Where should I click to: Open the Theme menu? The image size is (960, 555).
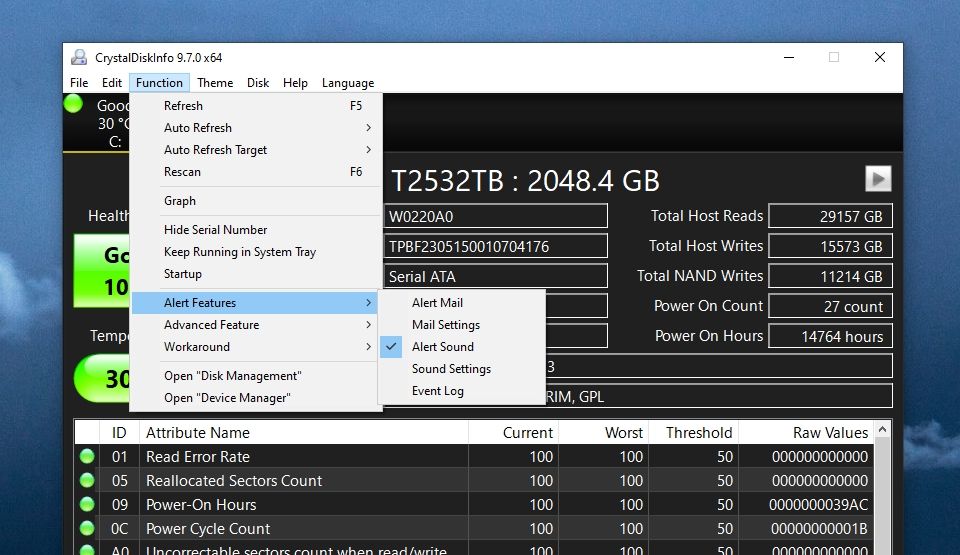(x=215, y=83)
